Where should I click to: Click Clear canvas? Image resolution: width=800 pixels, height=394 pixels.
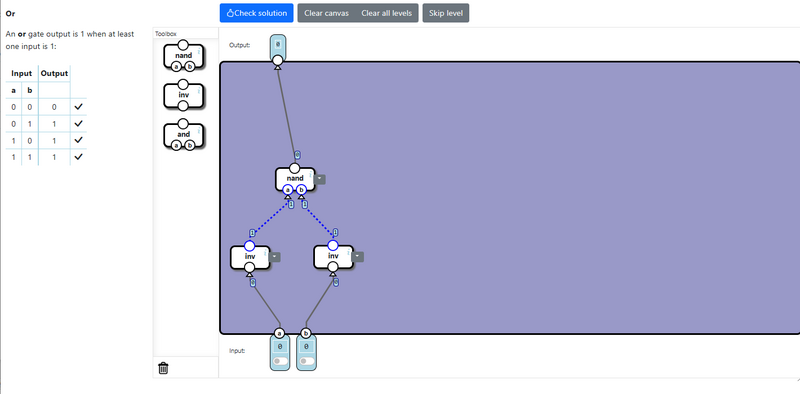327,13
